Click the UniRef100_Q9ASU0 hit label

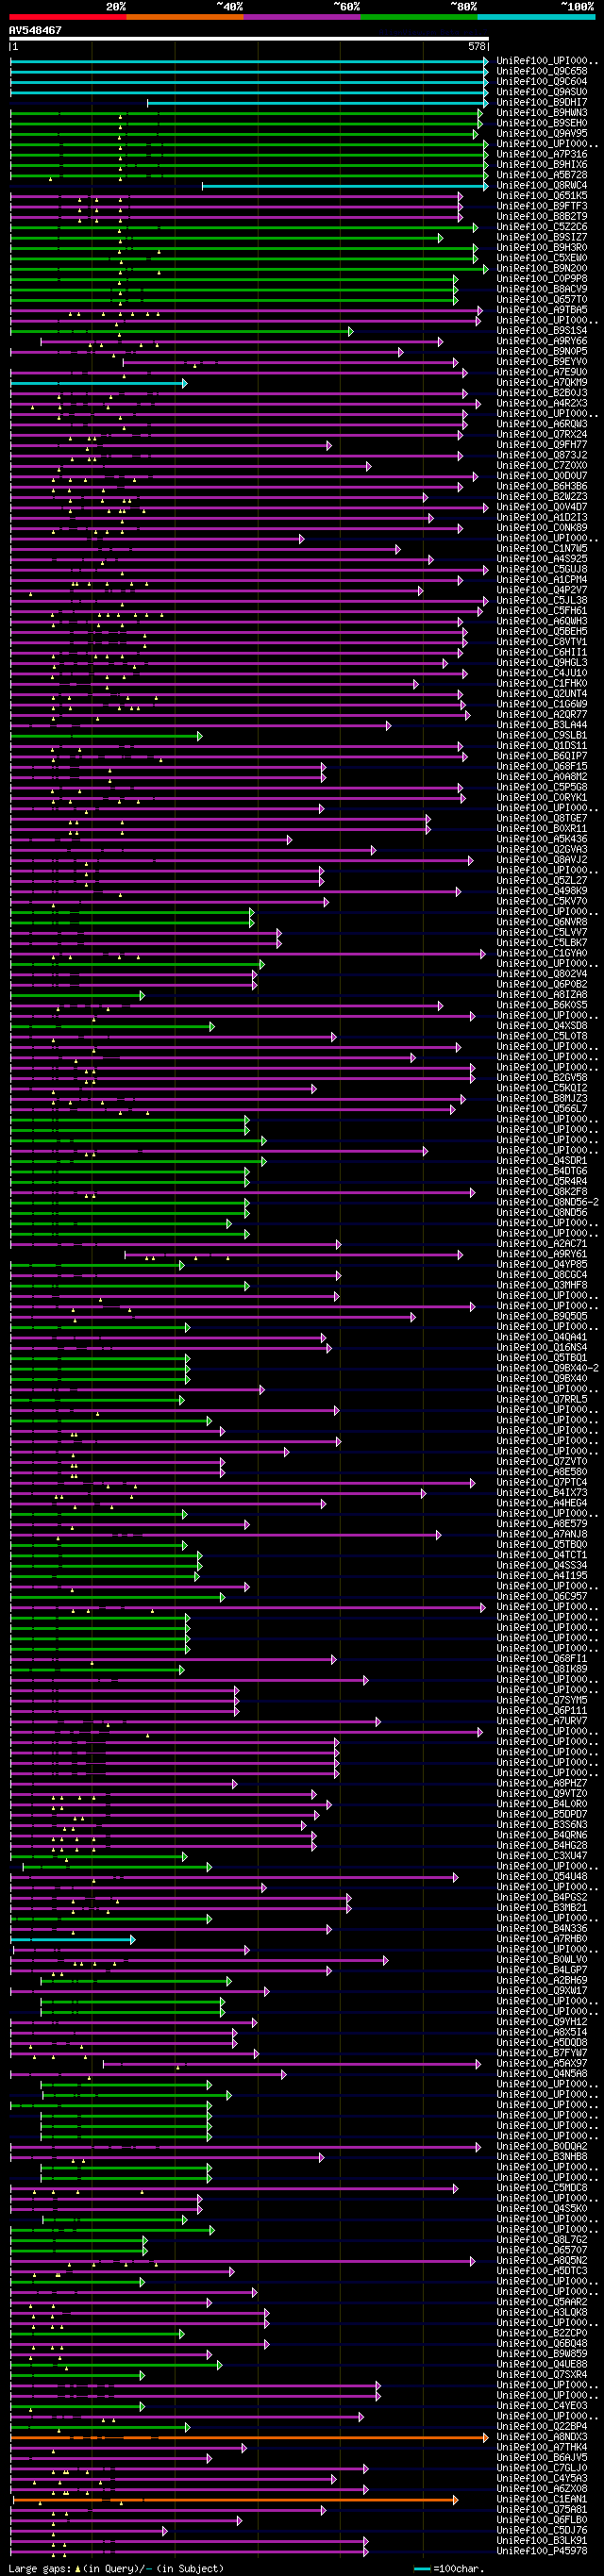tap(542, 92)
